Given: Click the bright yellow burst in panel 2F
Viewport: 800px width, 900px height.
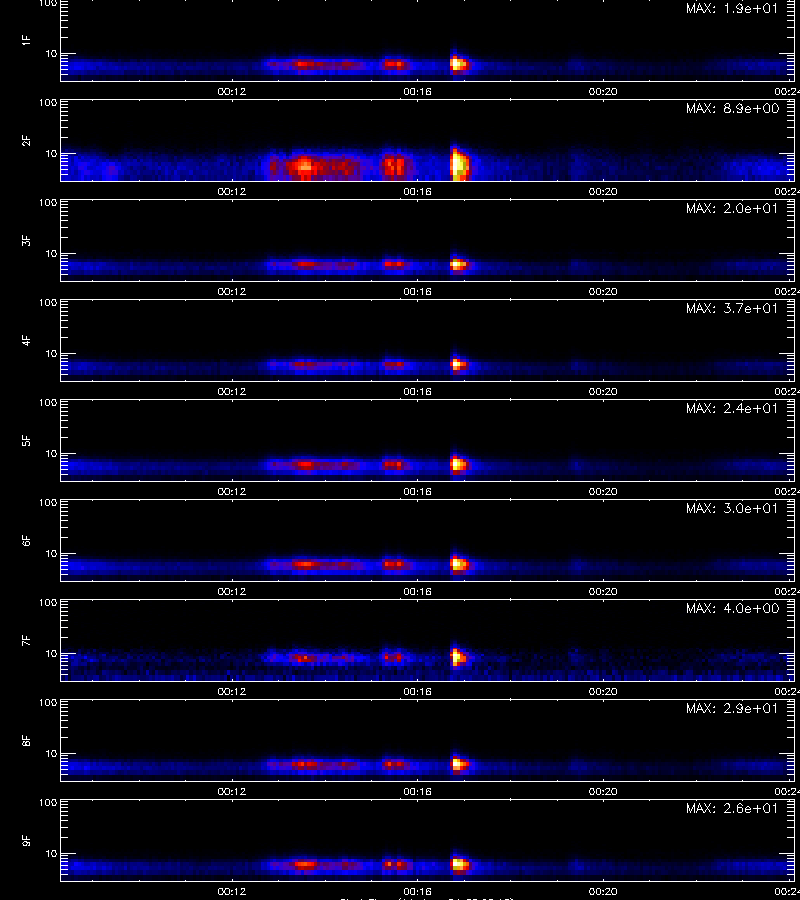Looking at the screenshot, I should 459,165.
